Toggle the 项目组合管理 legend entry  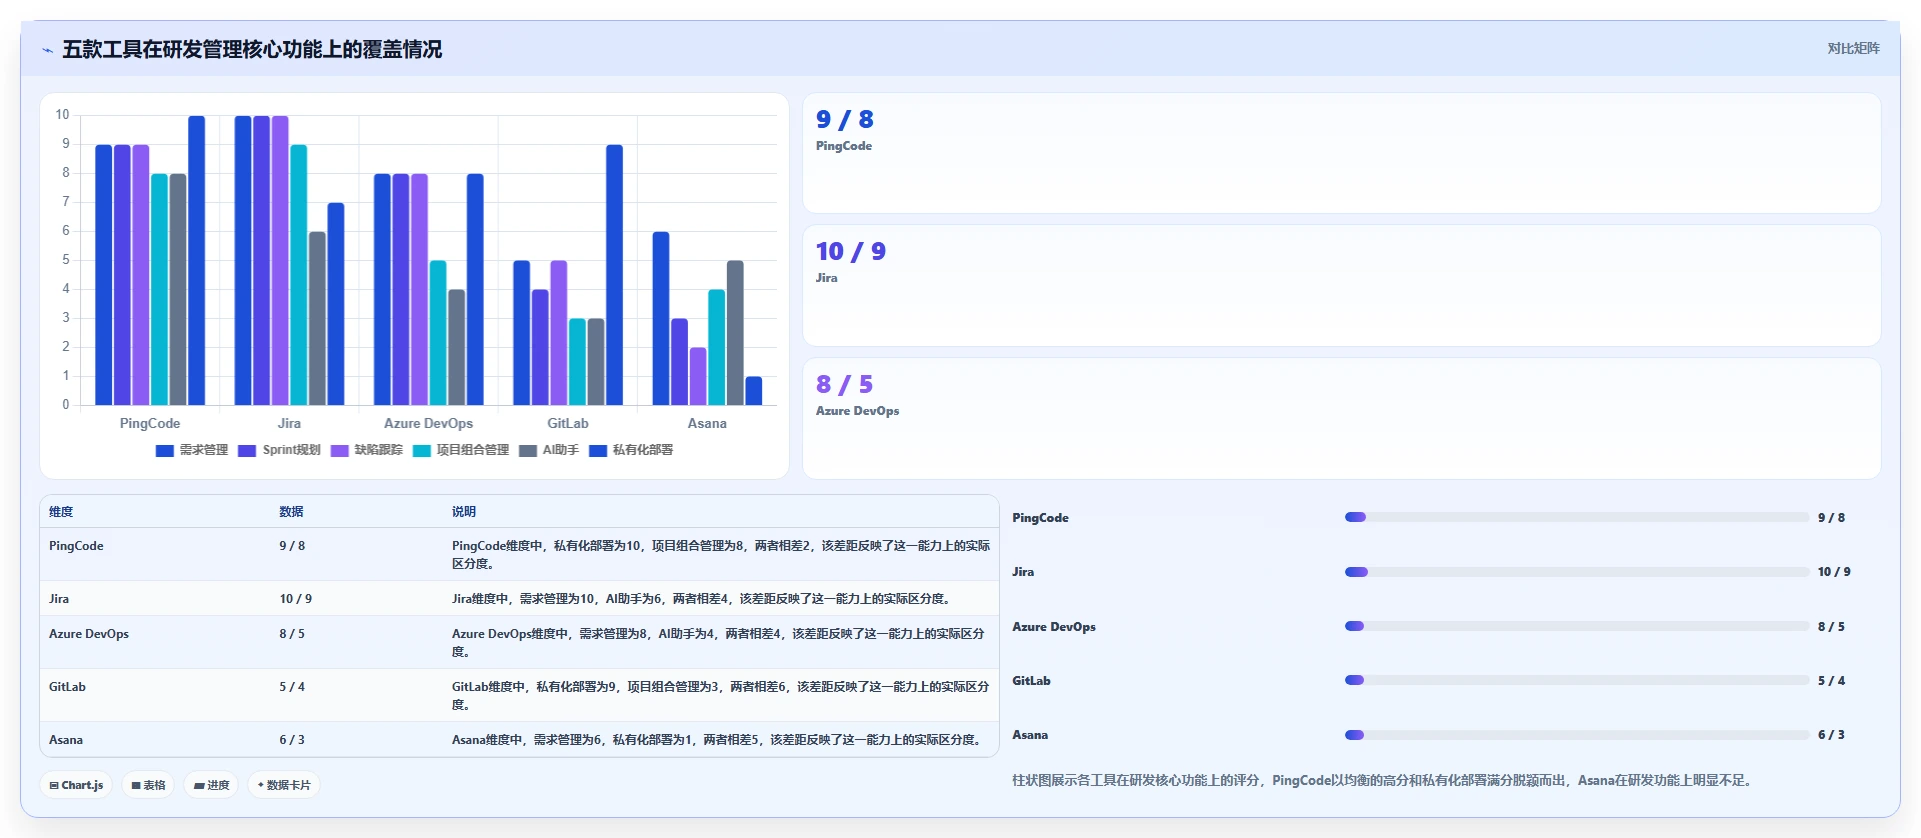point(461,450)
